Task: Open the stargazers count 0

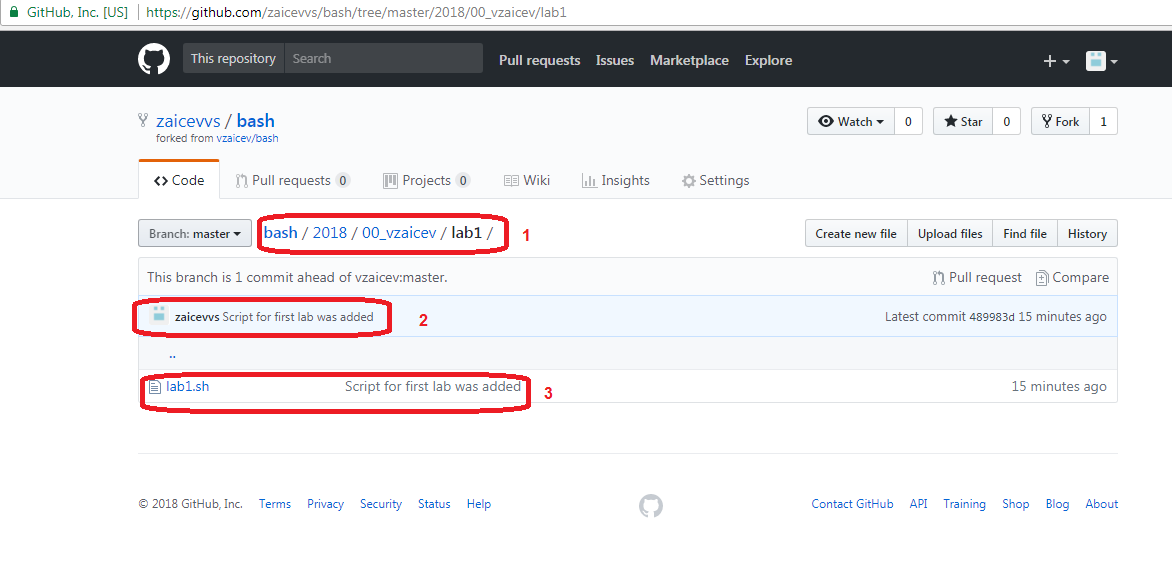Action: tap(1006, 122)
